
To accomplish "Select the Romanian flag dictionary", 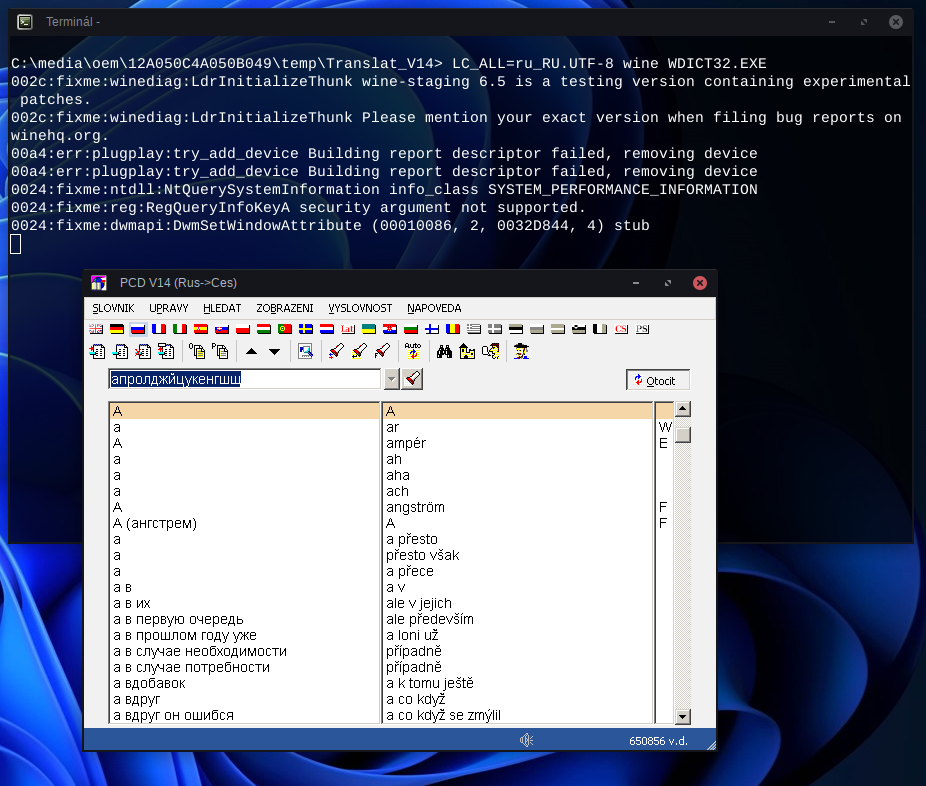I will pyautogui.click(x=453, y=329).
